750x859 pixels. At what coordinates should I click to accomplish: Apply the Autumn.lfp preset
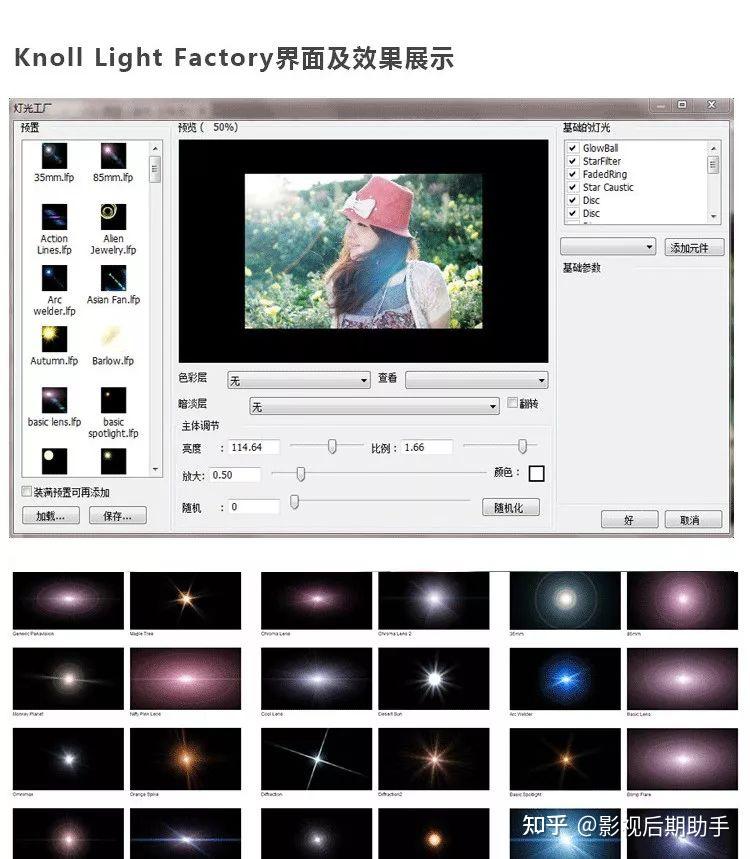pyautogui.click(x=54, y=339)
